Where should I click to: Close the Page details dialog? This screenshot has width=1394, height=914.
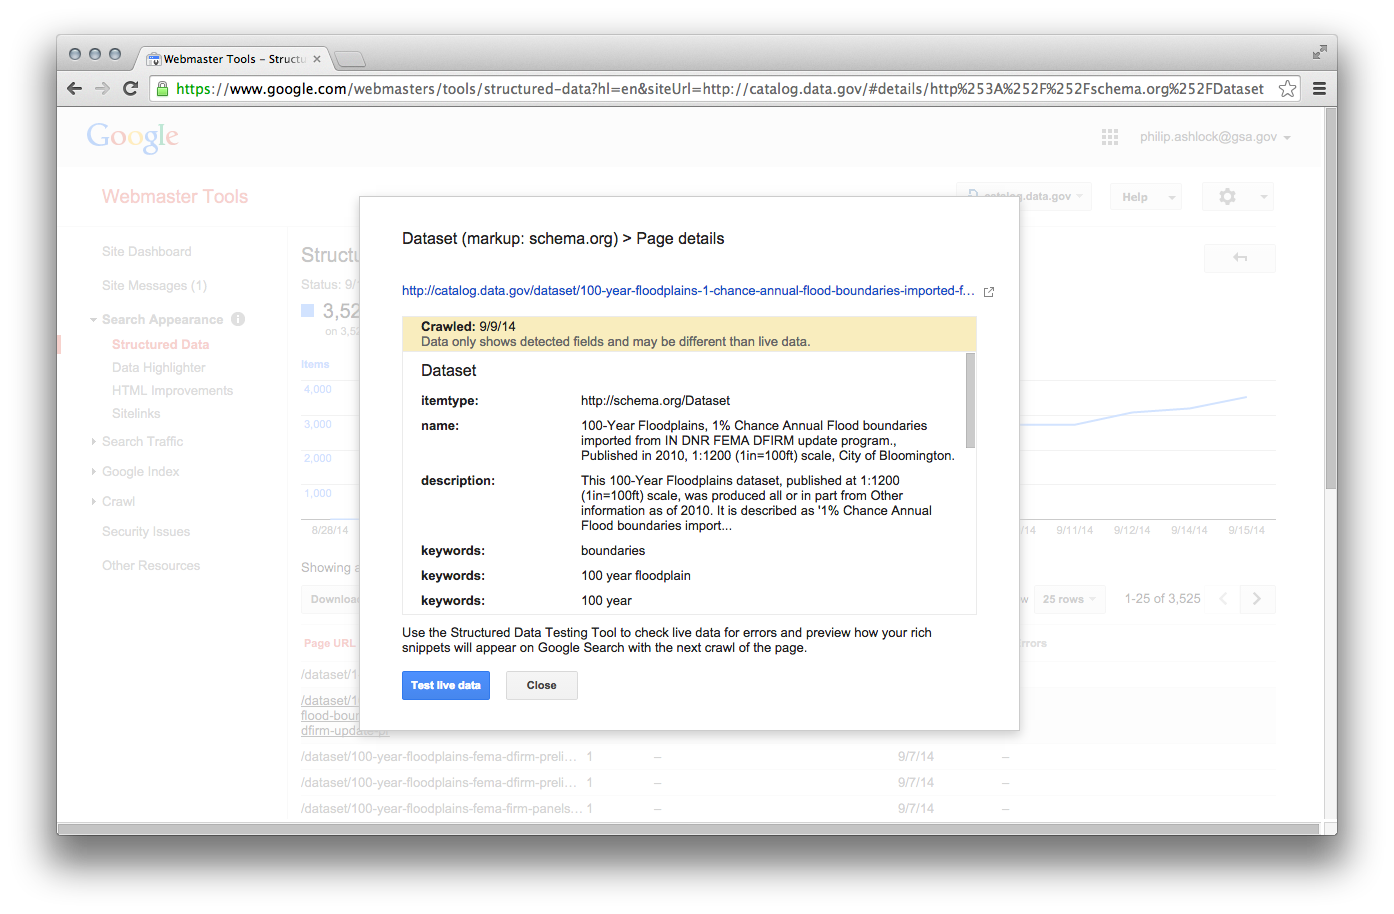(x=541, y=685)
